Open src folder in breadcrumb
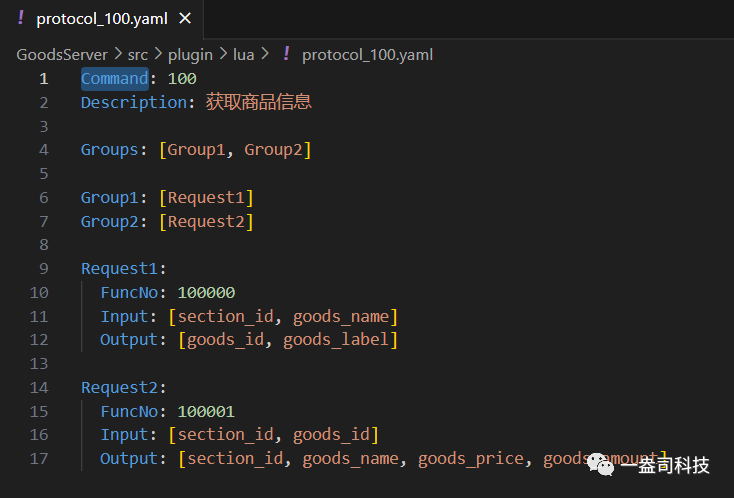Image resolution: width=734 pixels, height=498 pixels. (138, 55)
